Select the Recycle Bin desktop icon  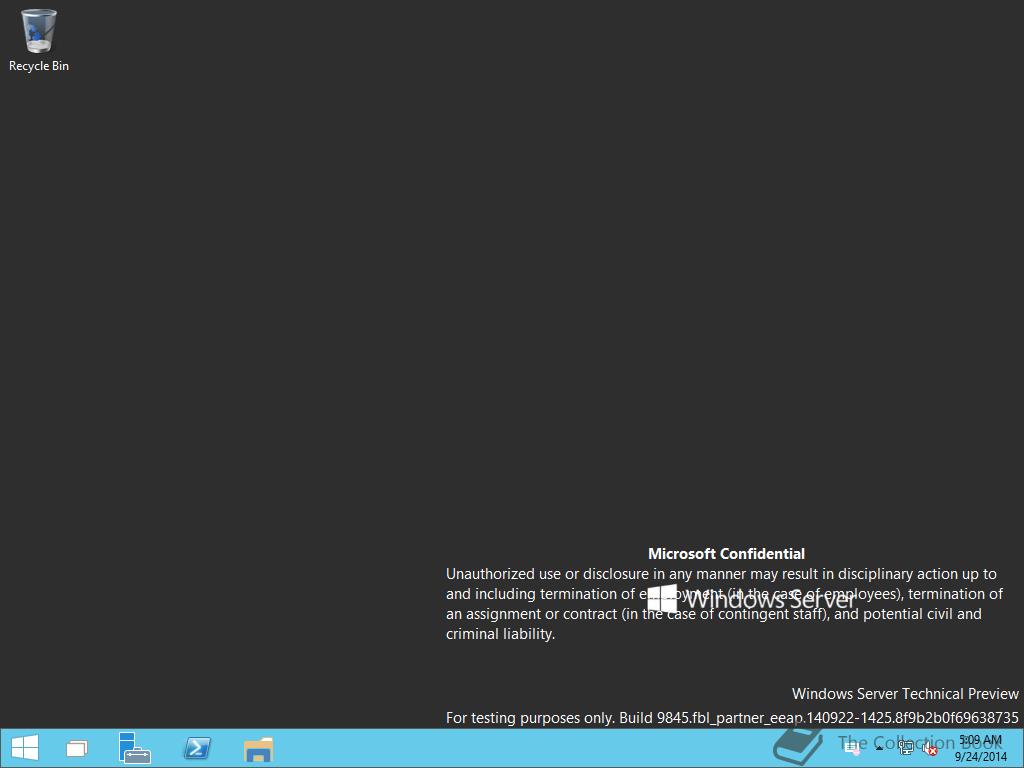(x=39, y=39)
